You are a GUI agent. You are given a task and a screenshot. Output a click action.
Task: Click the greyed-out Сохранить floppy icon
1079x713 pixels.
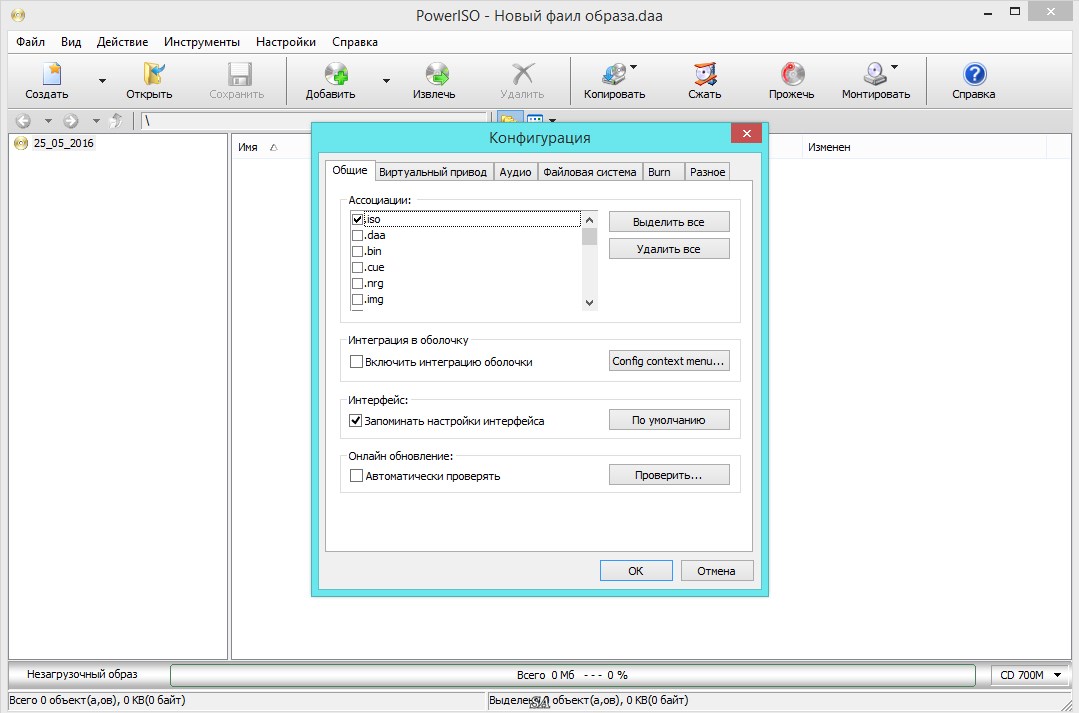coord(239,74)
